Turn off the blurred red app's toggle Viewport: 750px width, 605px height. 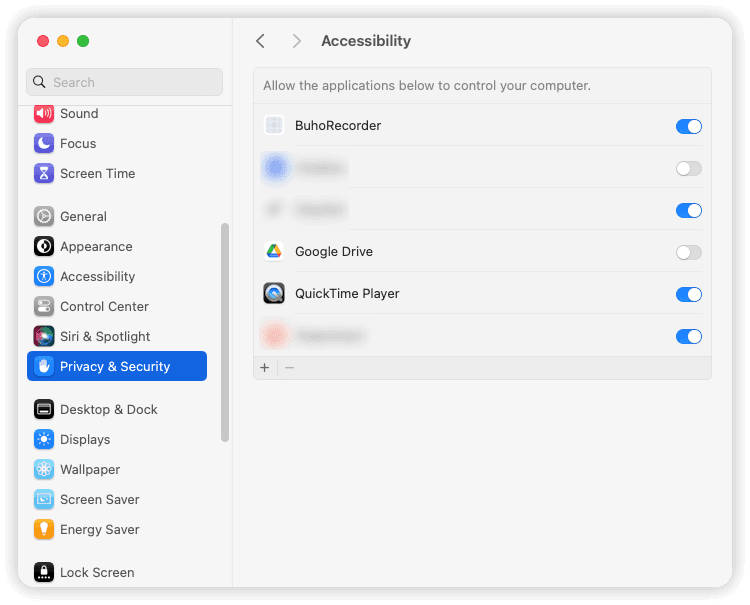pyautogui.click(x=689, y=337)
